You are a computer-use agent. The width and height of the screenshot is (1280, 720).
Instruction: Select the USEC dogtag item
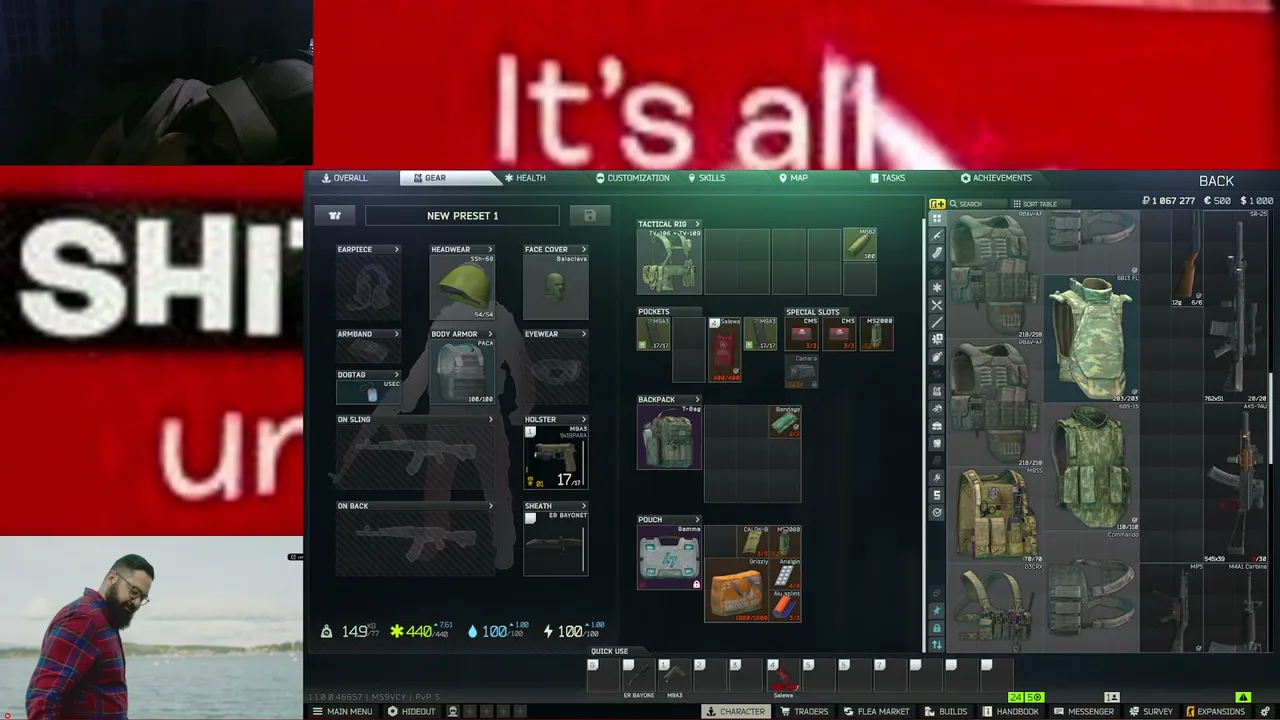(x=368, y=390)
